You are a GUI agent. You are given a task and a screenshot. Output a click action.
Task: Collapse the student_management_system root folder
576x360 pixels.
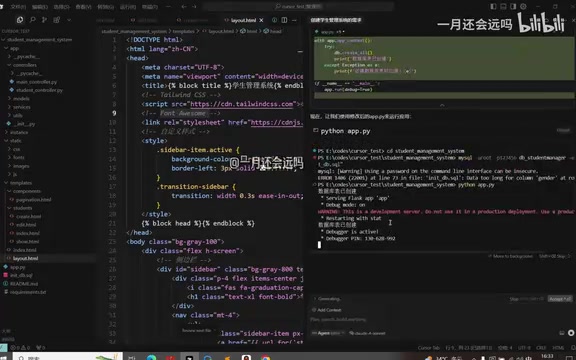[39, 39]
